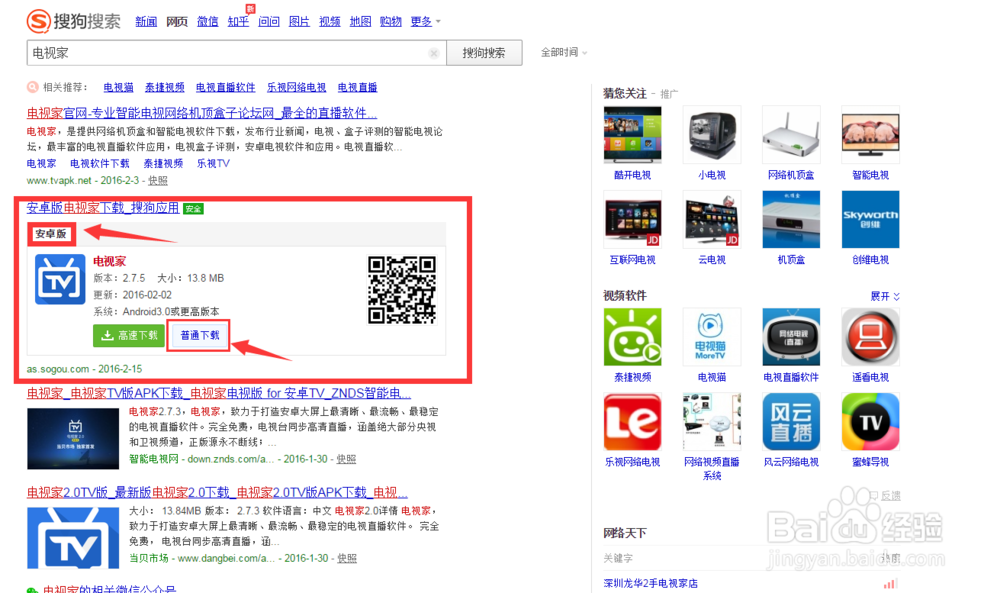This screenshot has width=1000, height=593.
Task: Open the 互联网电视 image
Action: click(633, 219)
